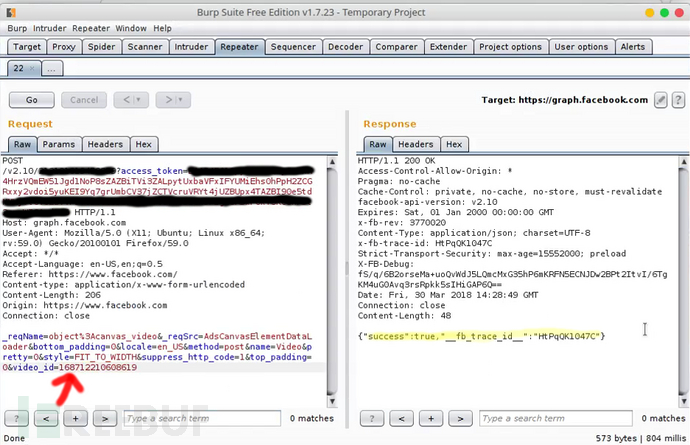Go forward in request history with the > button

[x=173, y=100]
